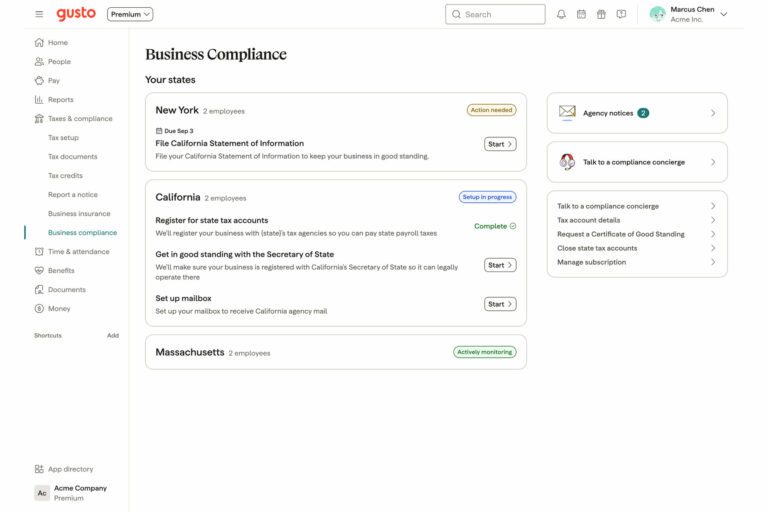Screen dimensions: 768x512
Task: Click the Action needed badge
Action: (x=491, y=110)
